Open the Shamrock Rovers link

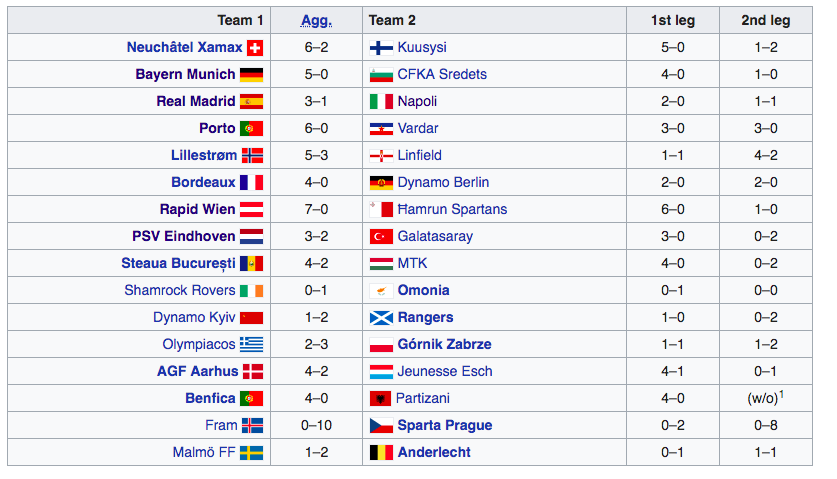180,290
